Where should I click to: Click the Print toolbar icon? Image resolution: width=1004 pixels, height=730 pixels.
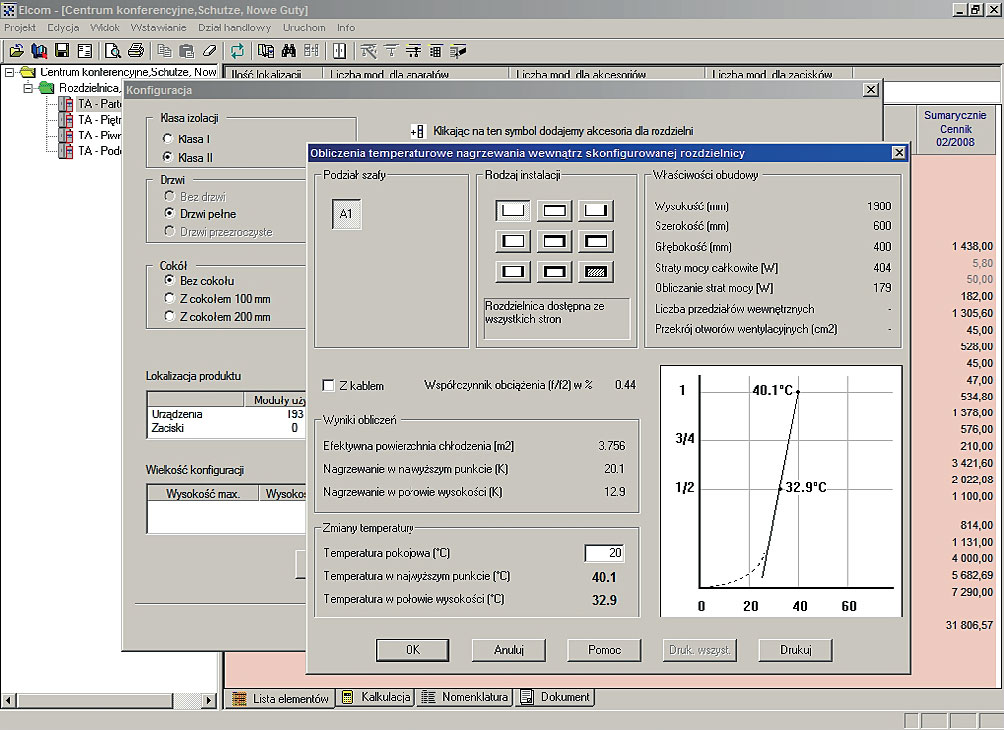pos(137,50)
